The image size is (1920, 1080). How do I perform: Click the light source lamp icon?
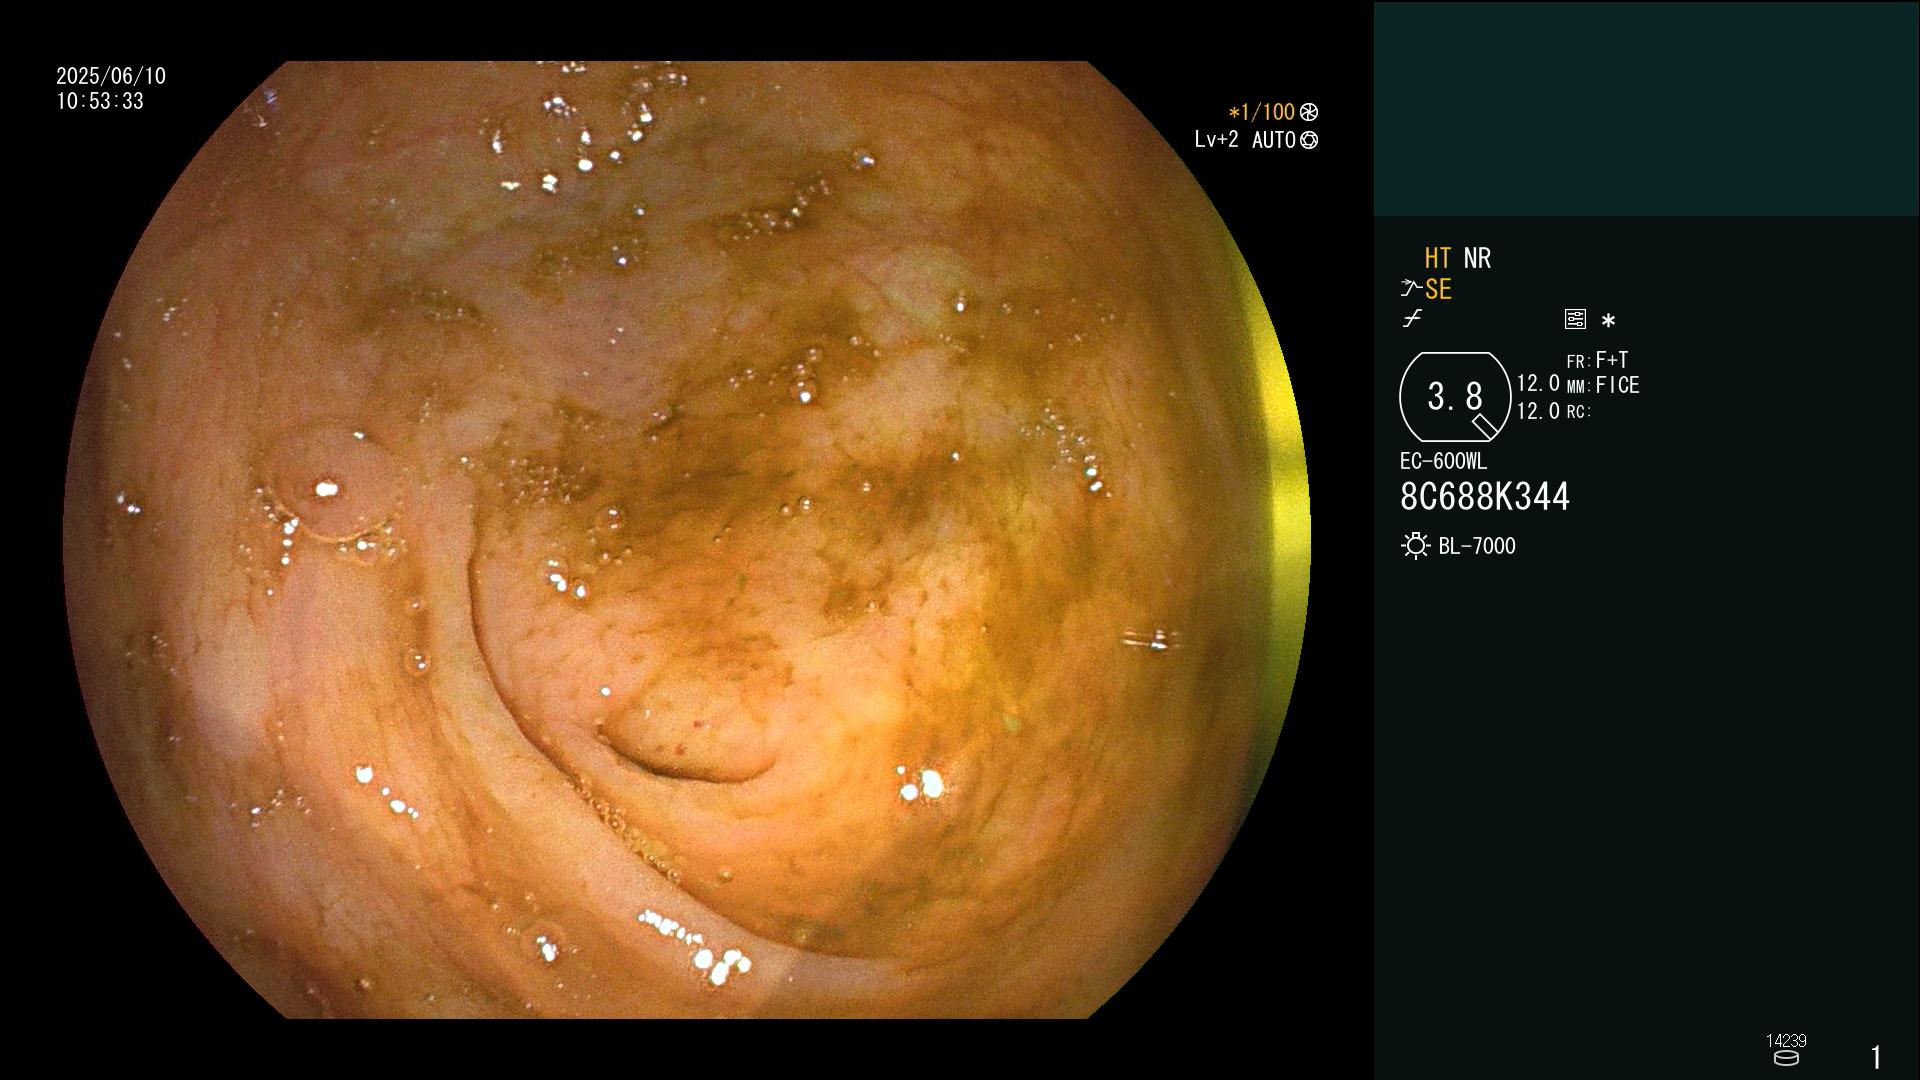point(1415,546)
